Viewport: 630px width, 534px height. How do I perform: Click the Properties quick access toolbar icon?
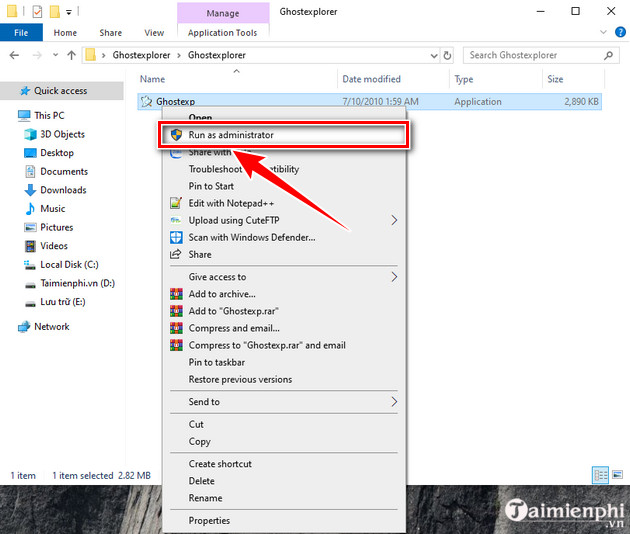37,11
